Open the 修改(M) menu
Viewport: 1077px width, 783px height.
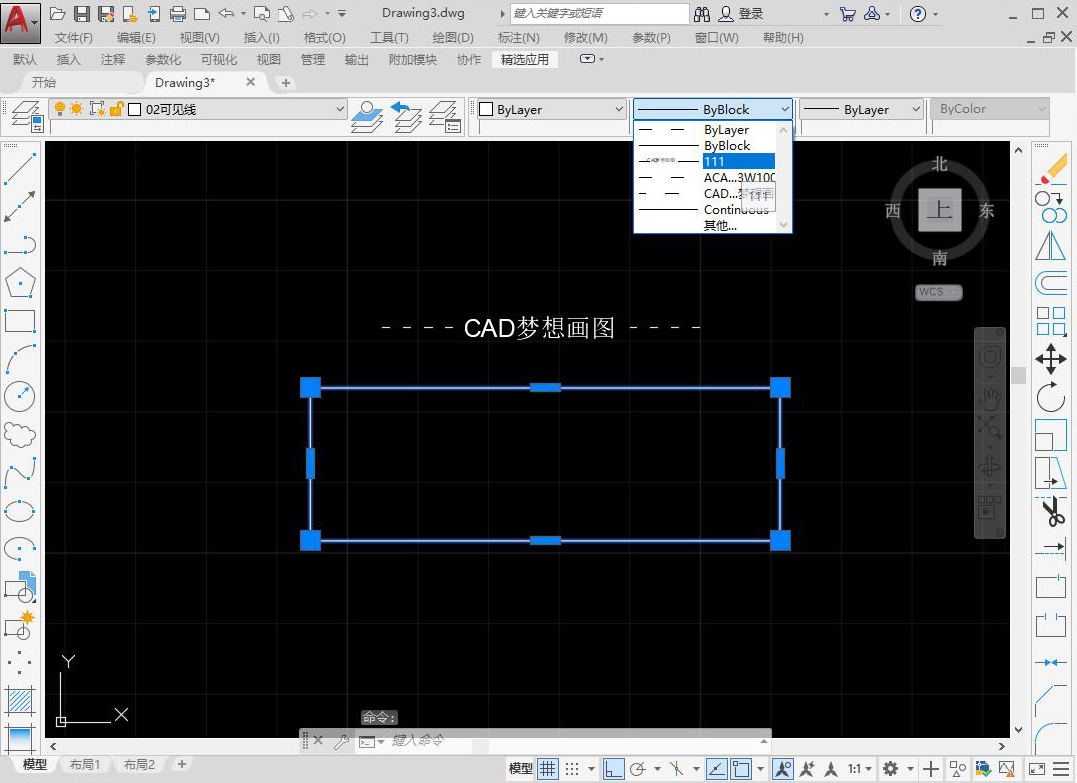(x=585, y=38)
